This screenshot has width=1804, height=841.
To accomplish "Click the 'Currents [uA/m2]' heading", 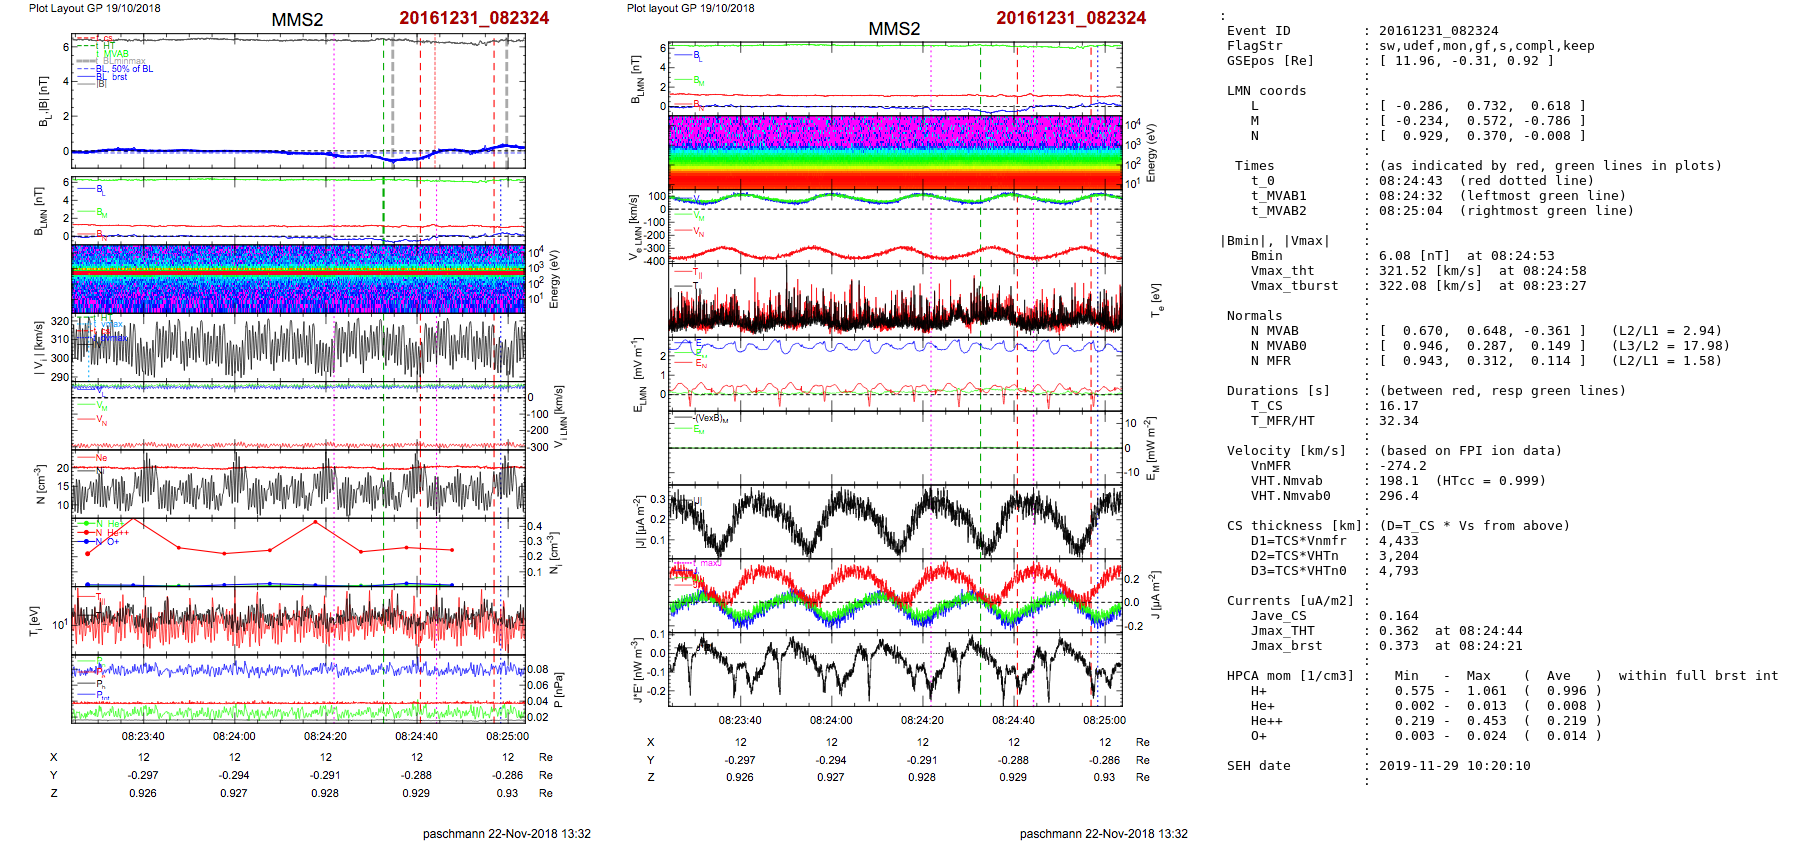I will [x=1290, y=601].
